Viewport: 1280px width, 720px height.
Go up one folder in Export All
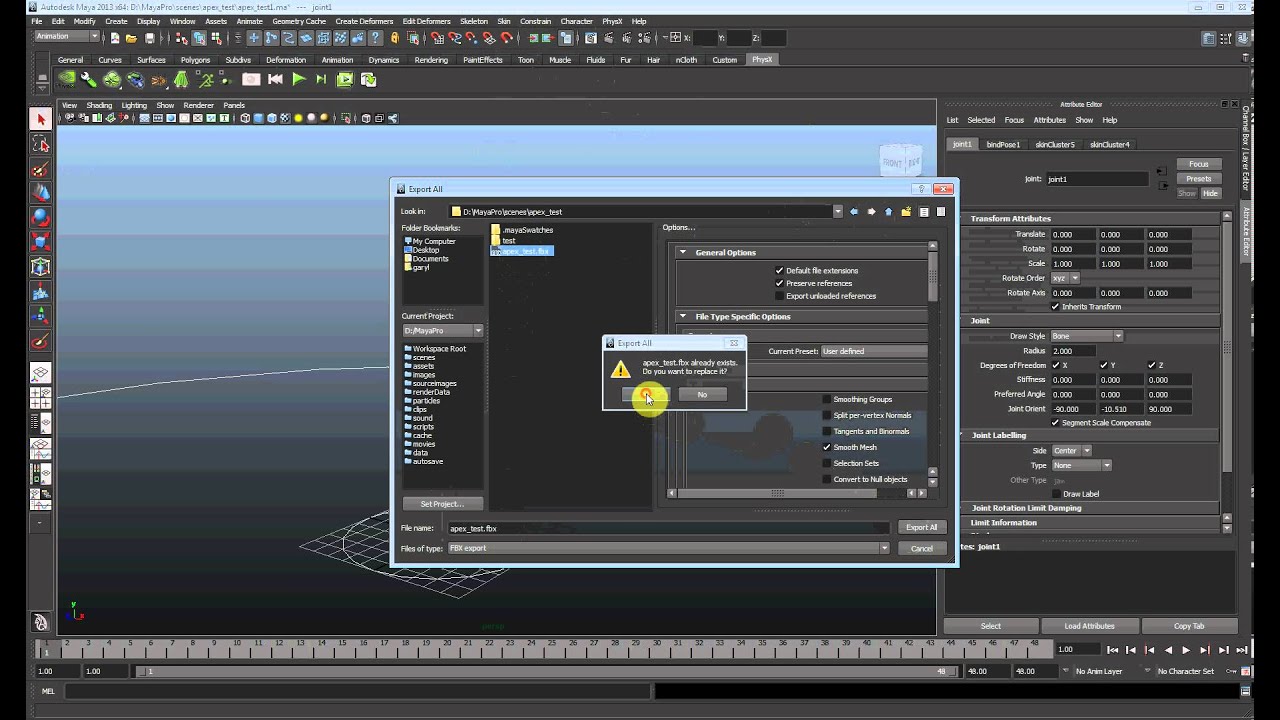point(888,212)
